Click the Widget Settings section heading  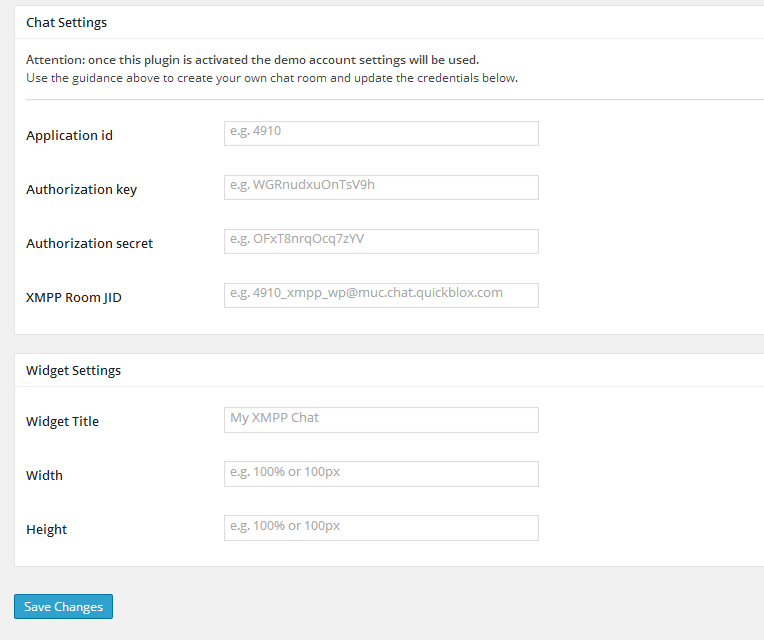[73, 370]
